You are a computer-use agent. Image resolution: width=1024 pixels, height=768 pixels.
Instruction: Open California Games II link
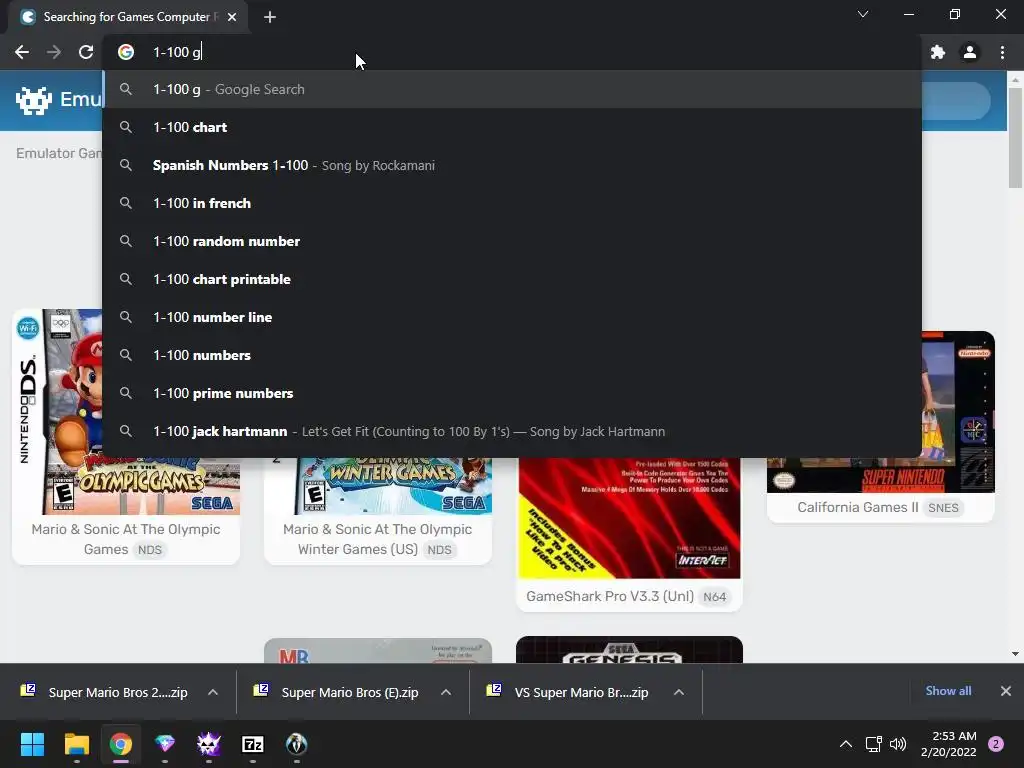(857, 507)
